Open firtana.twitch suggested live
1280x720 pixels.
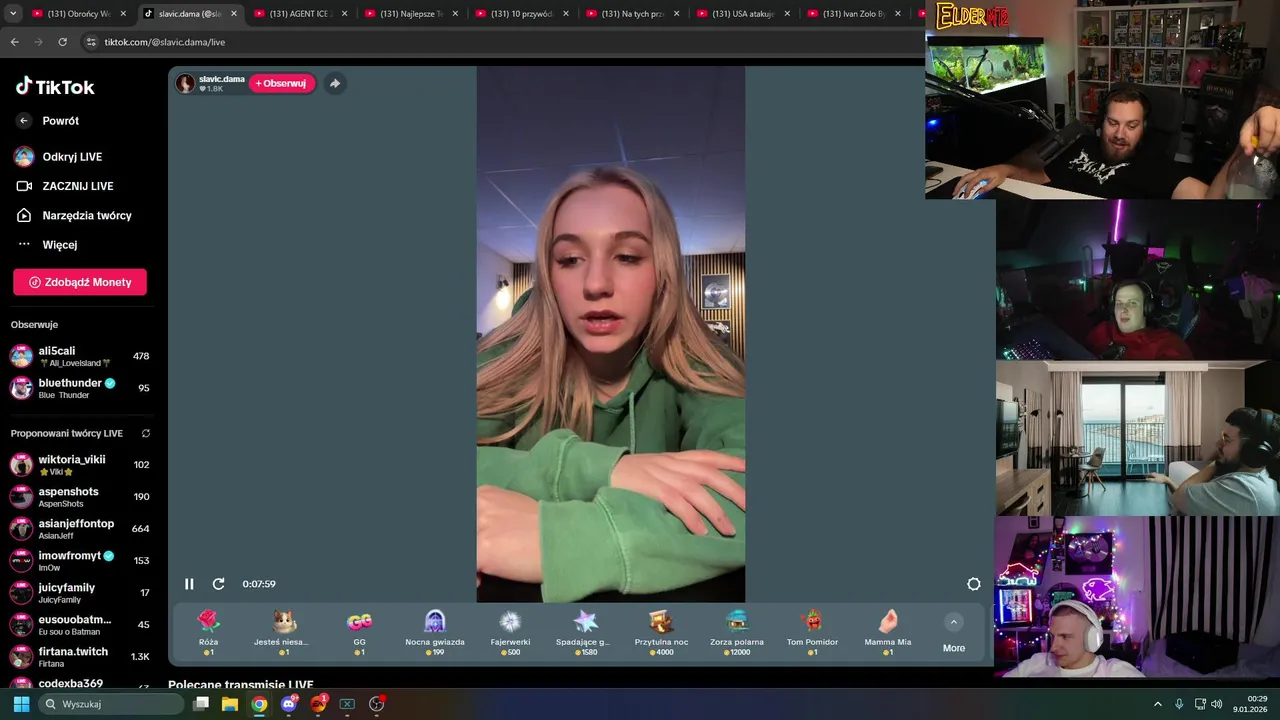coord(79,657)
